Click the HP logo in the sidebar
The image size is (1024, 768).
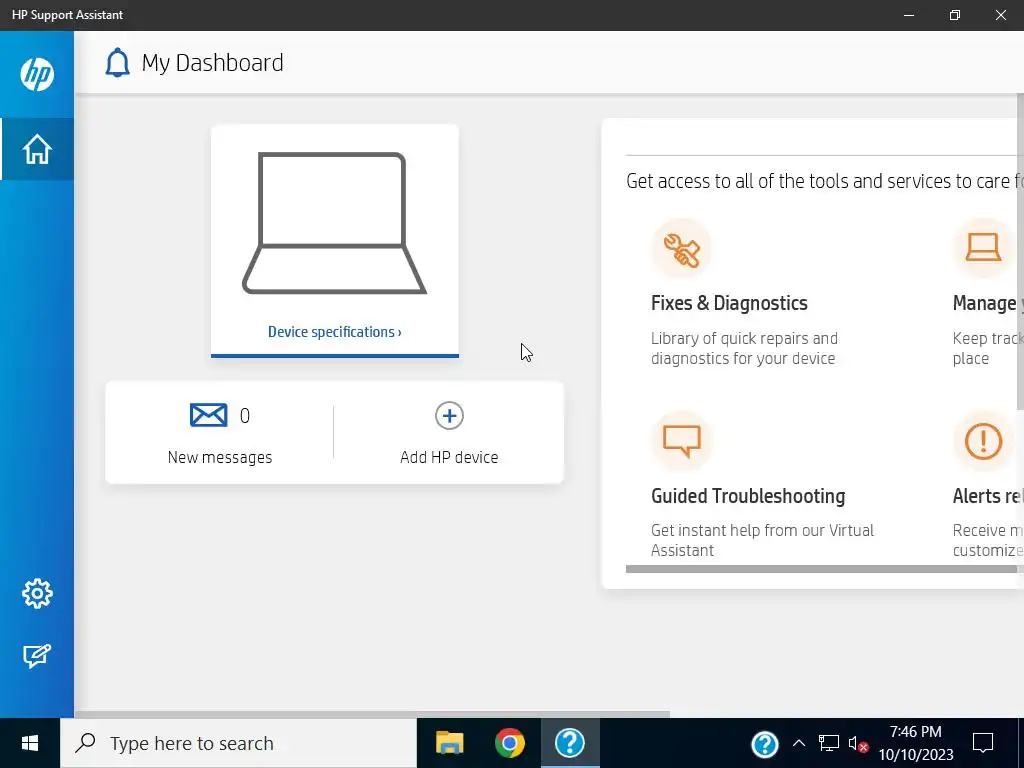point(37,74)
